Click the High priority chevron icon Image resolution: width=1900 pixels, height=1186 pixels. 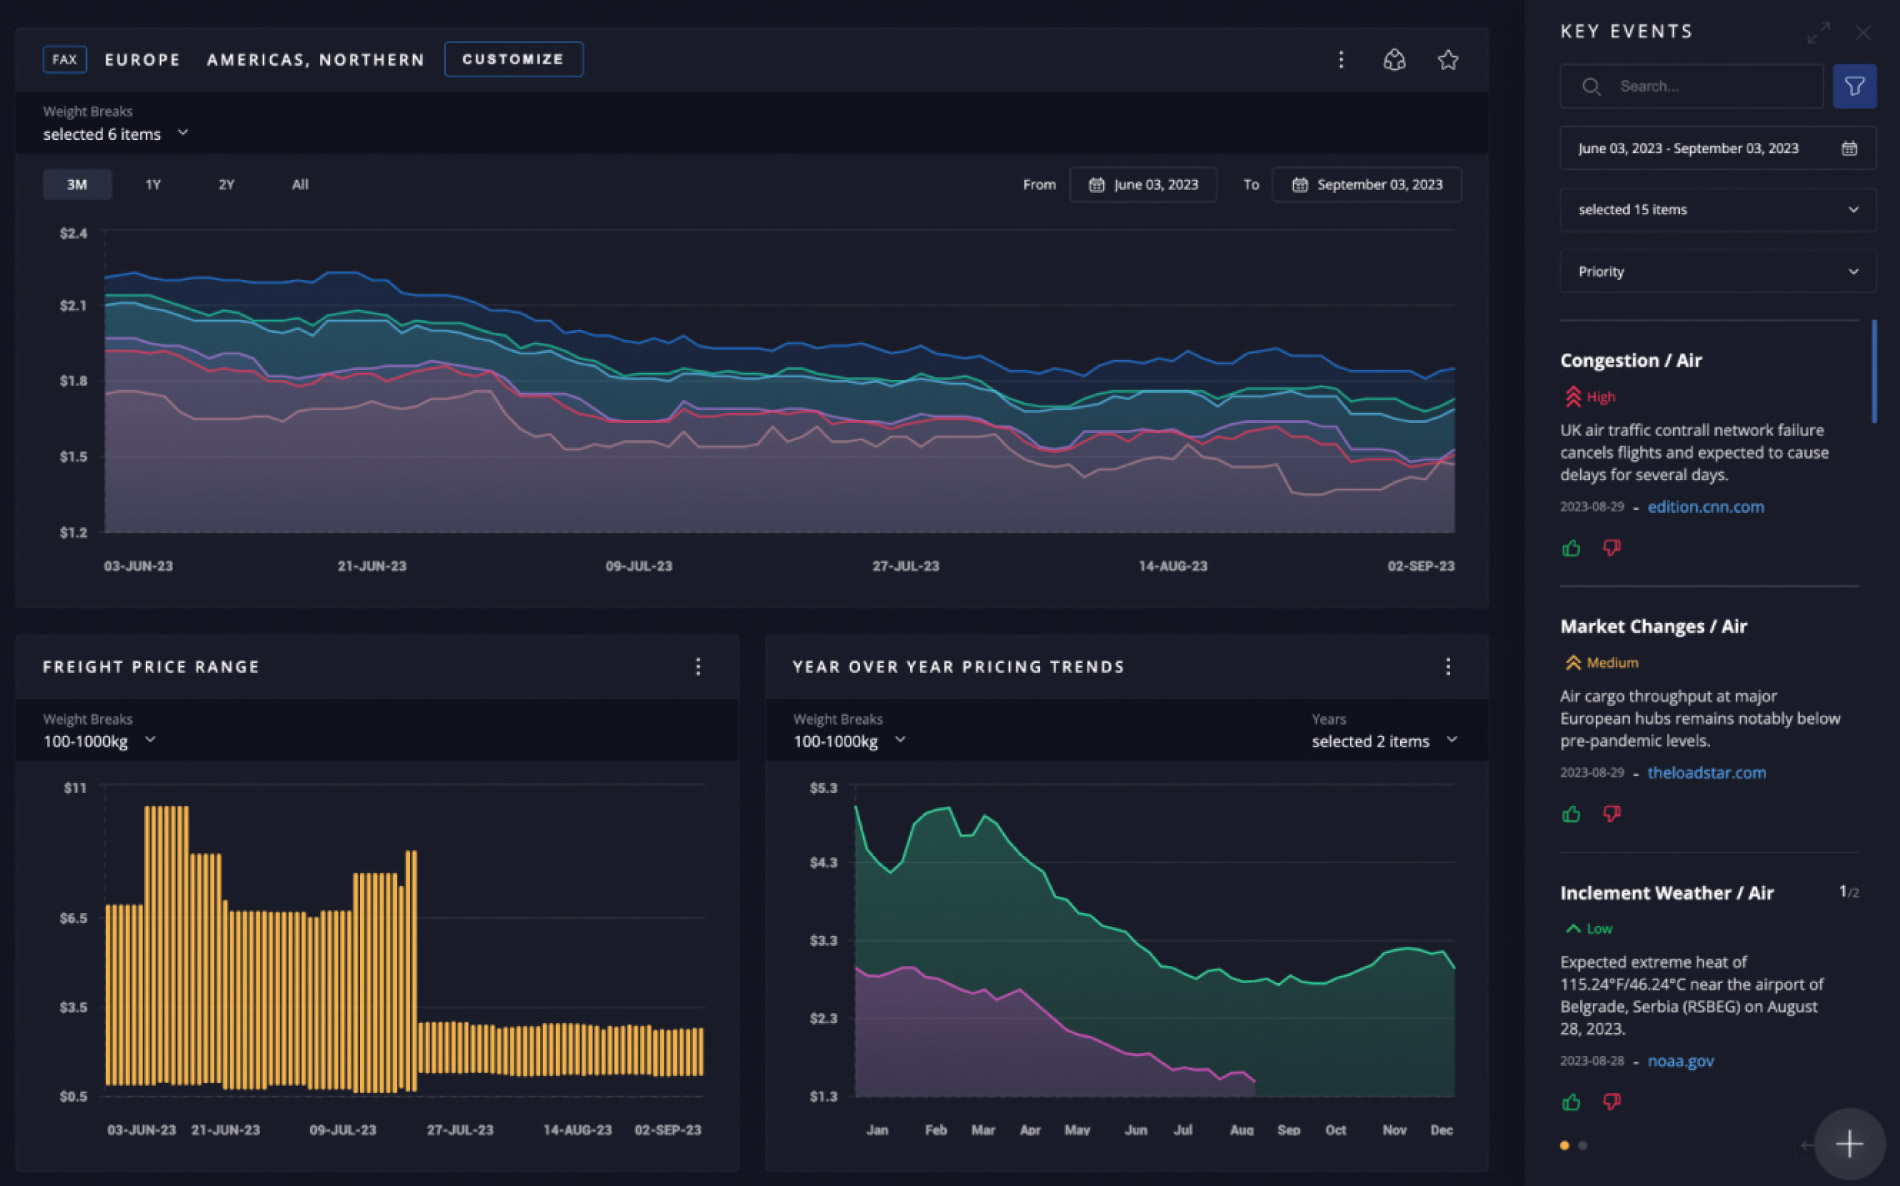pos(1572,397)
